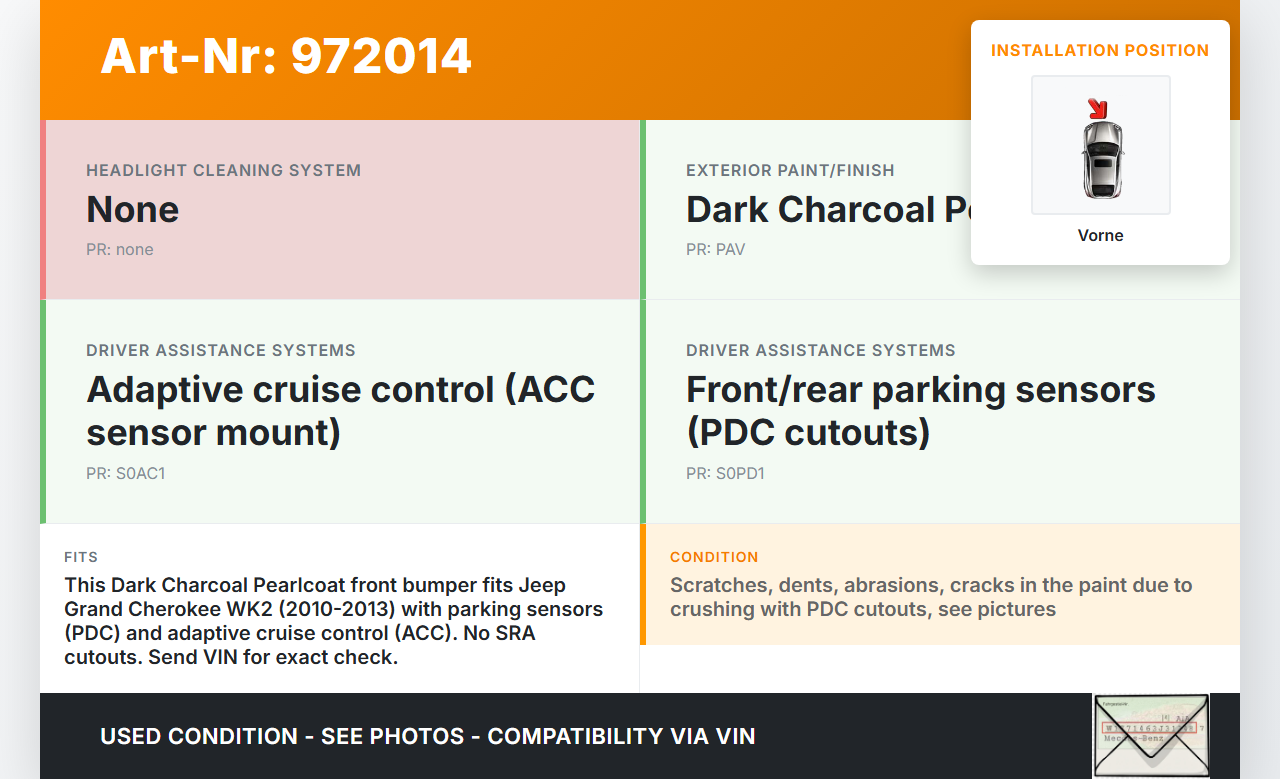Click the Condition section heading
This screenshot has width=1280, height=779.
pos(714,557)
